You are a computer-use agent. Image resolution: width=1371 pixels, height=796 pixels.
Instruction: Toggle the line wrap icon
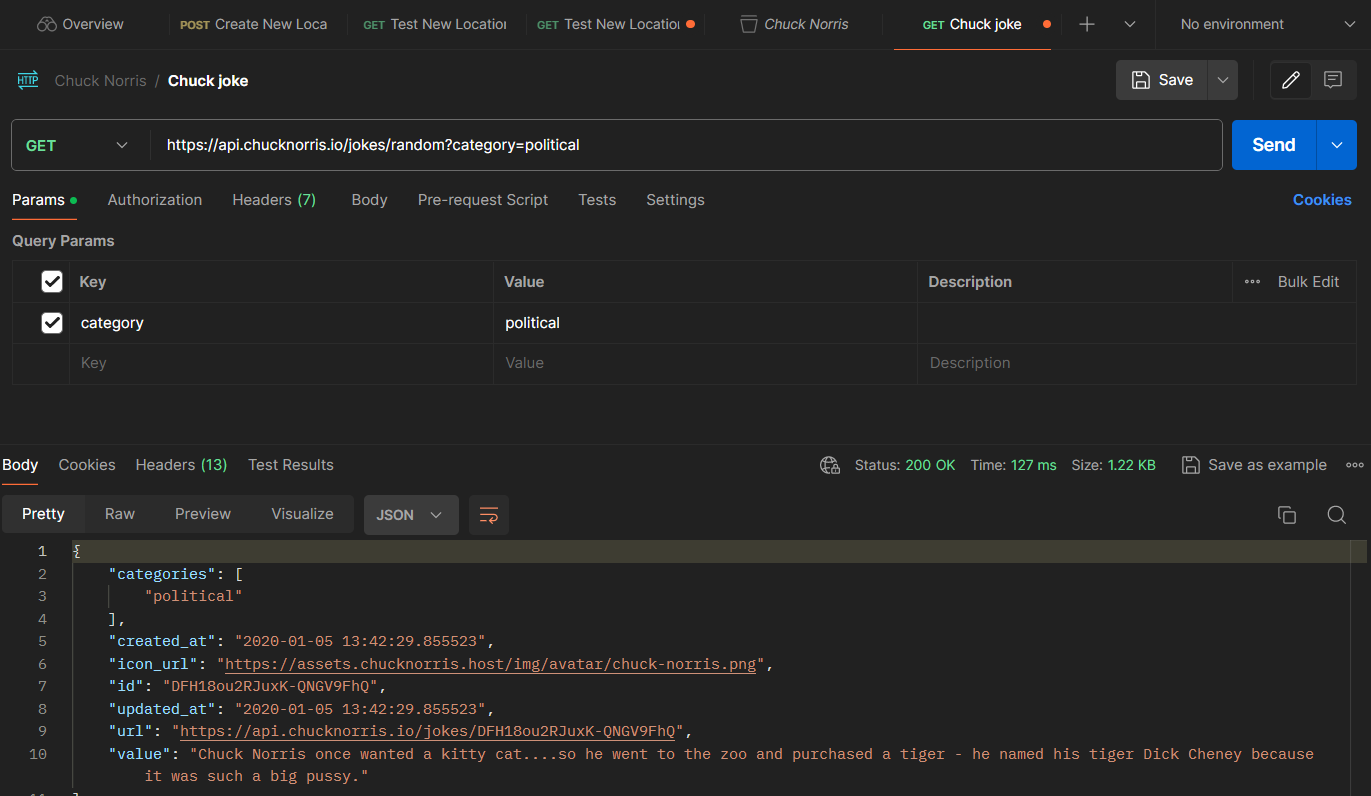click(489, 515)
